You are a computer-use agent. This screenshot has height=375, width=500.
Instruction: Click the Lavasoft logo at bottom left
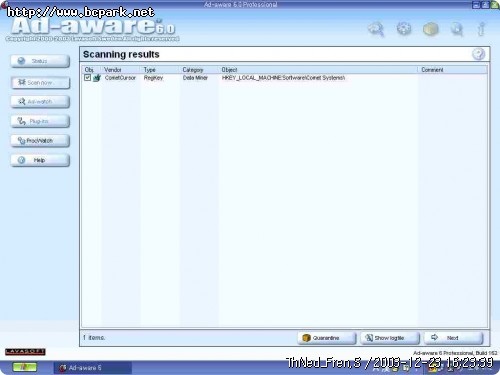[25, 352]
